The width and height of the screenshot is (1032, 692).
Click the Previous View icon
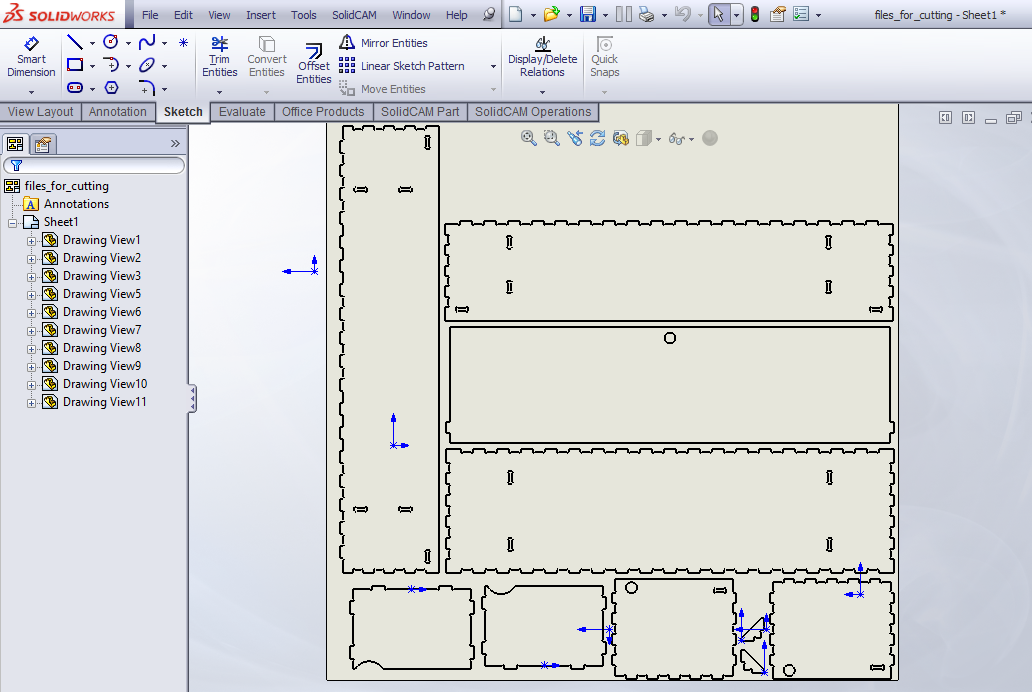[575, 138]
